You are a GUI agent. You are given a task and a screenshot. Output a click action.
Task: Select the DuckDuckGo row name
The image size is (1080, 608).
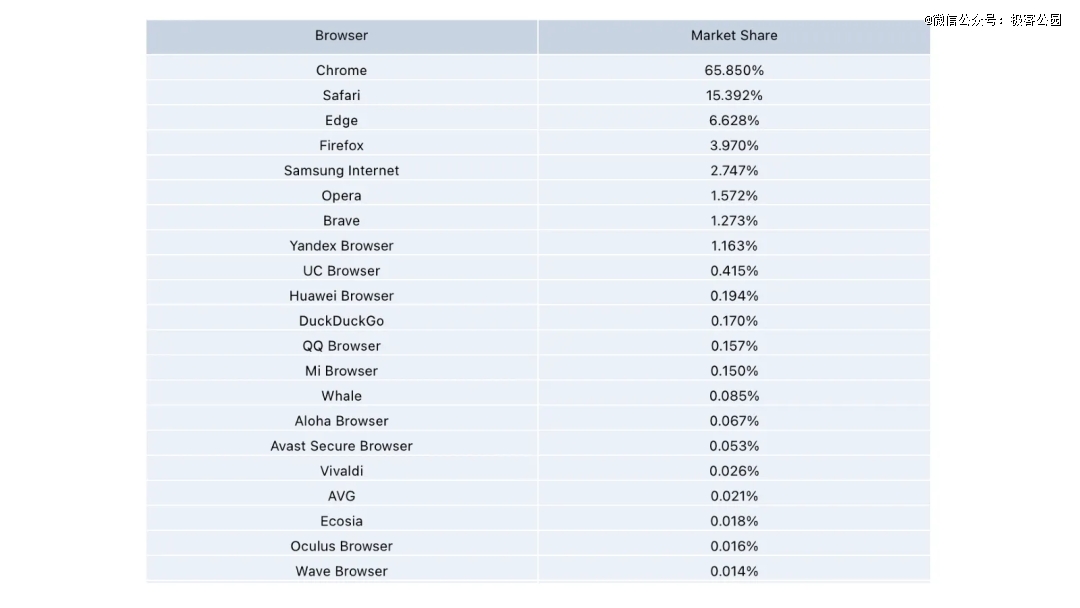[341, 320]
